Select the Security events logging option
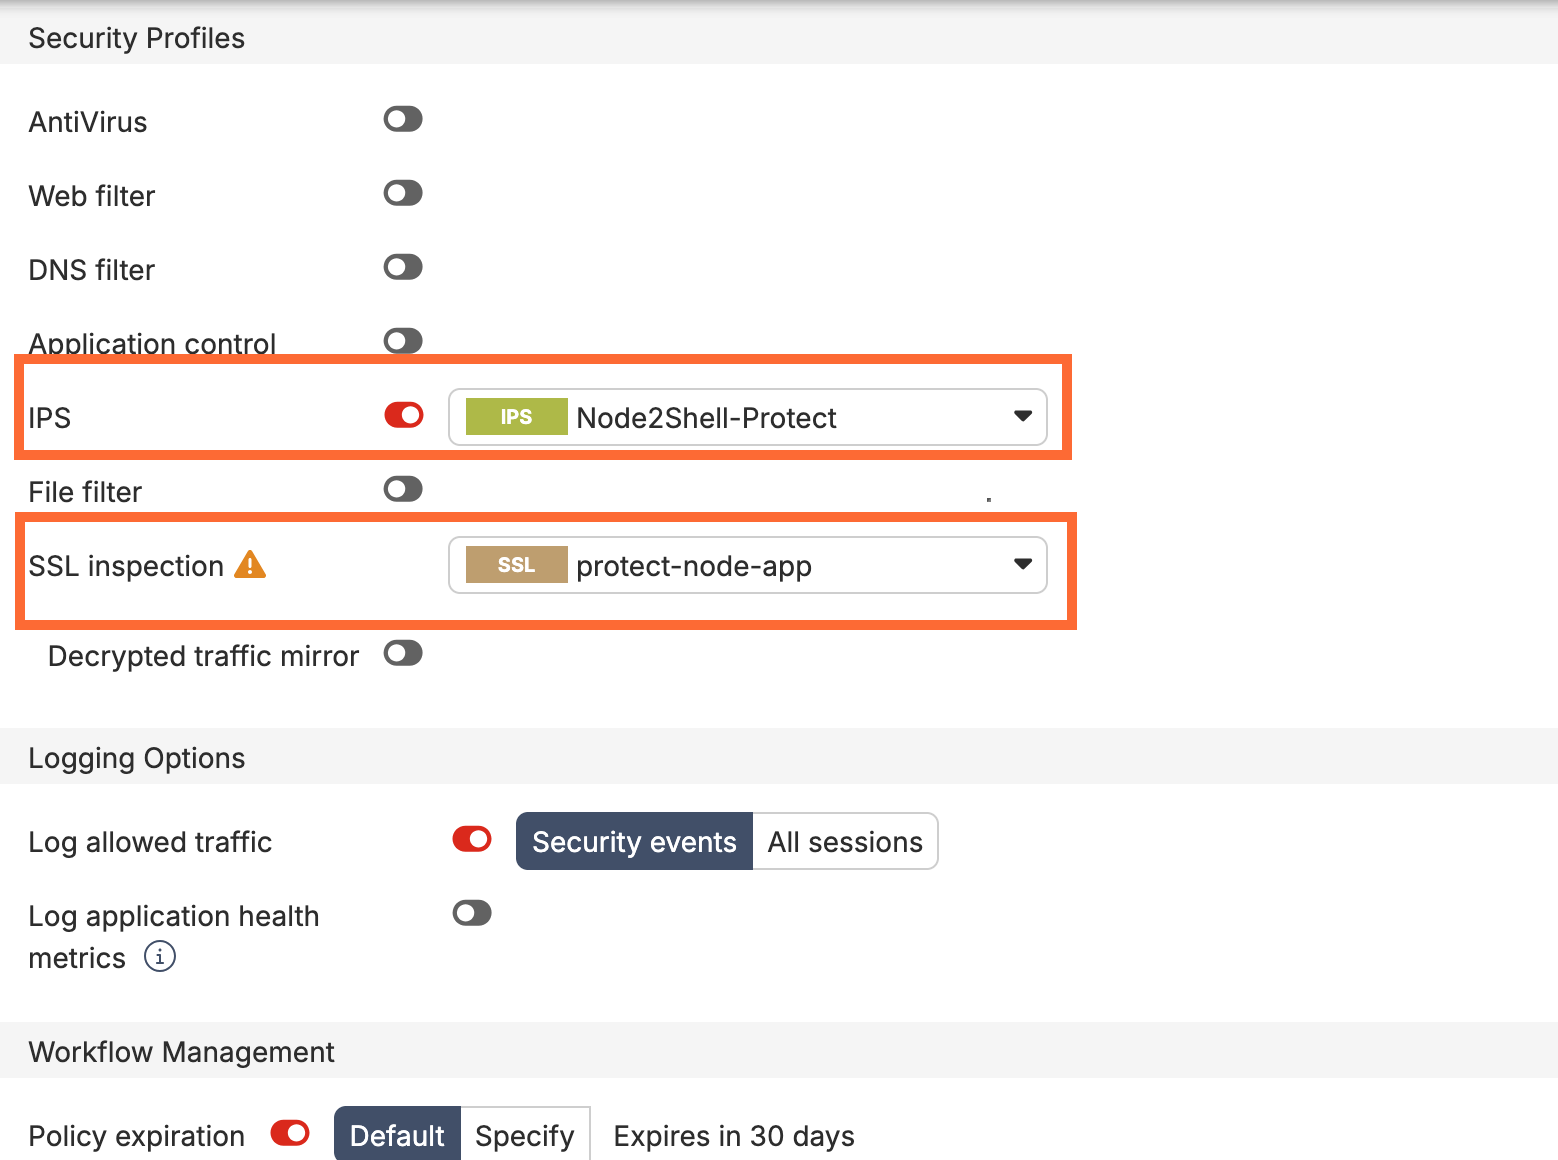Image resolution: width=1558 pixels, height=1160 pixels. (x=634, y=841)
